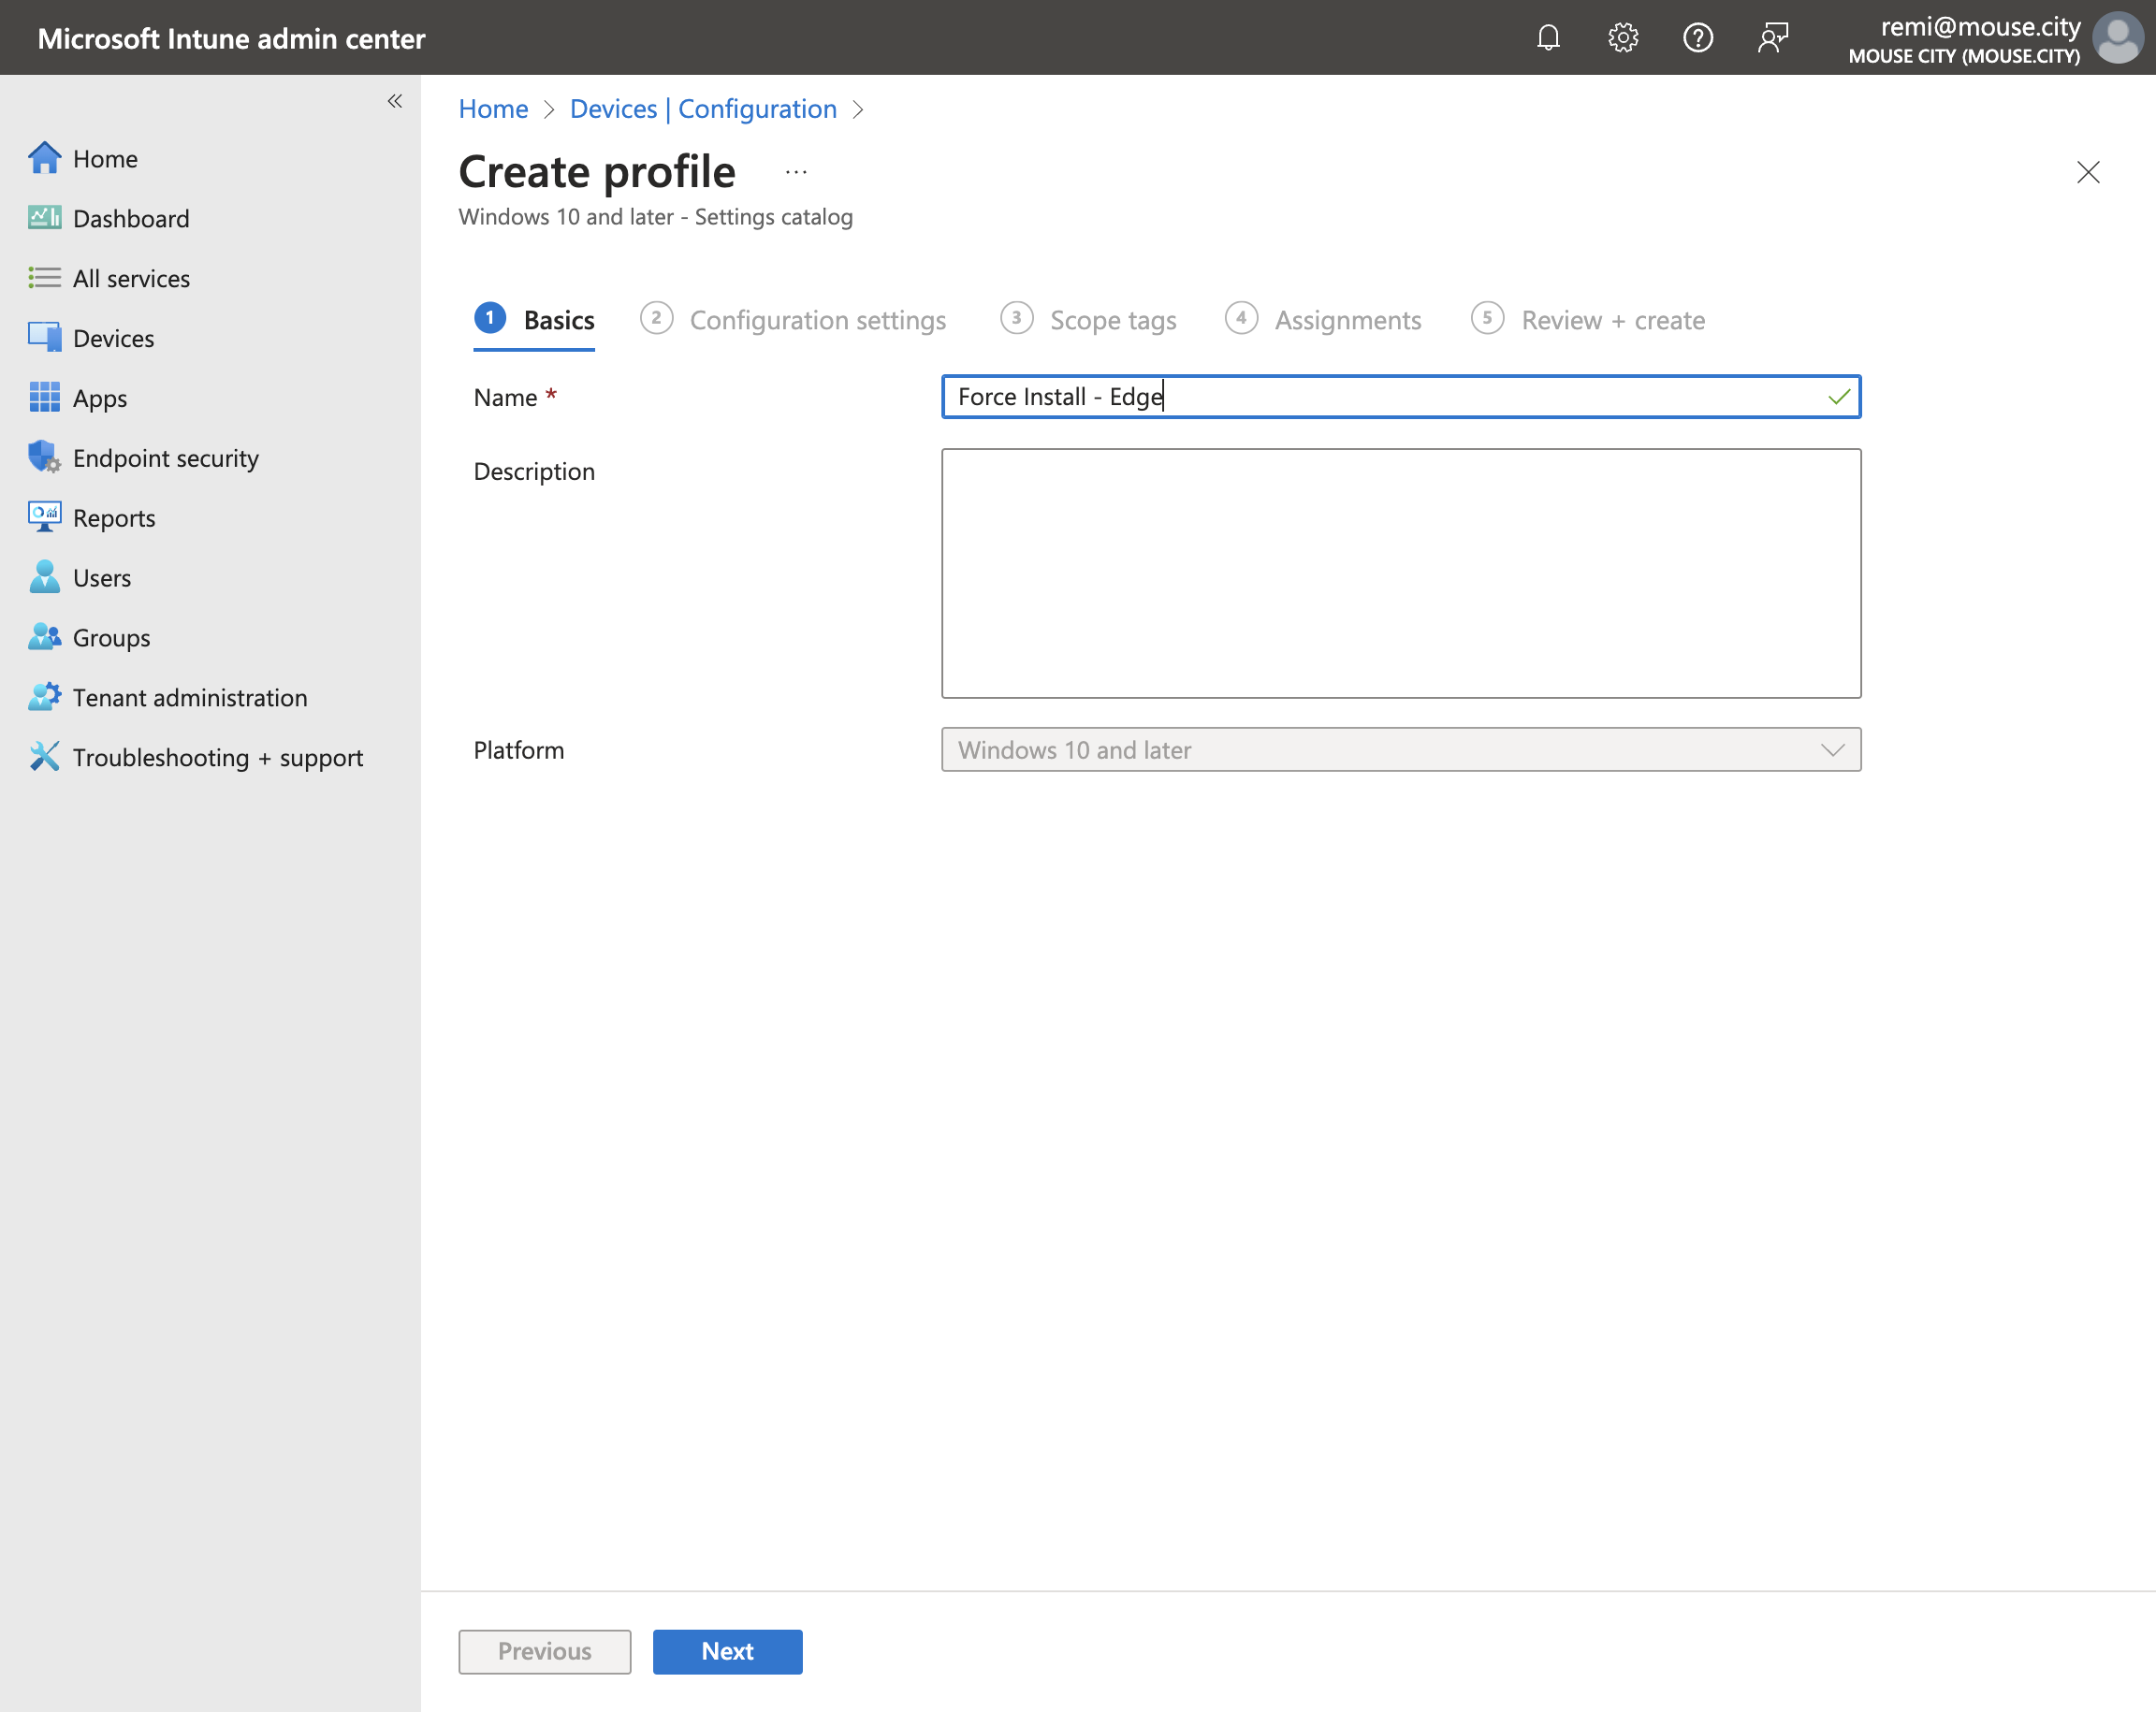This screenshot has height=1712, width=2156.
Task: Click the Groups people icon
Action: pyautogui.click(x=44, y=637)
